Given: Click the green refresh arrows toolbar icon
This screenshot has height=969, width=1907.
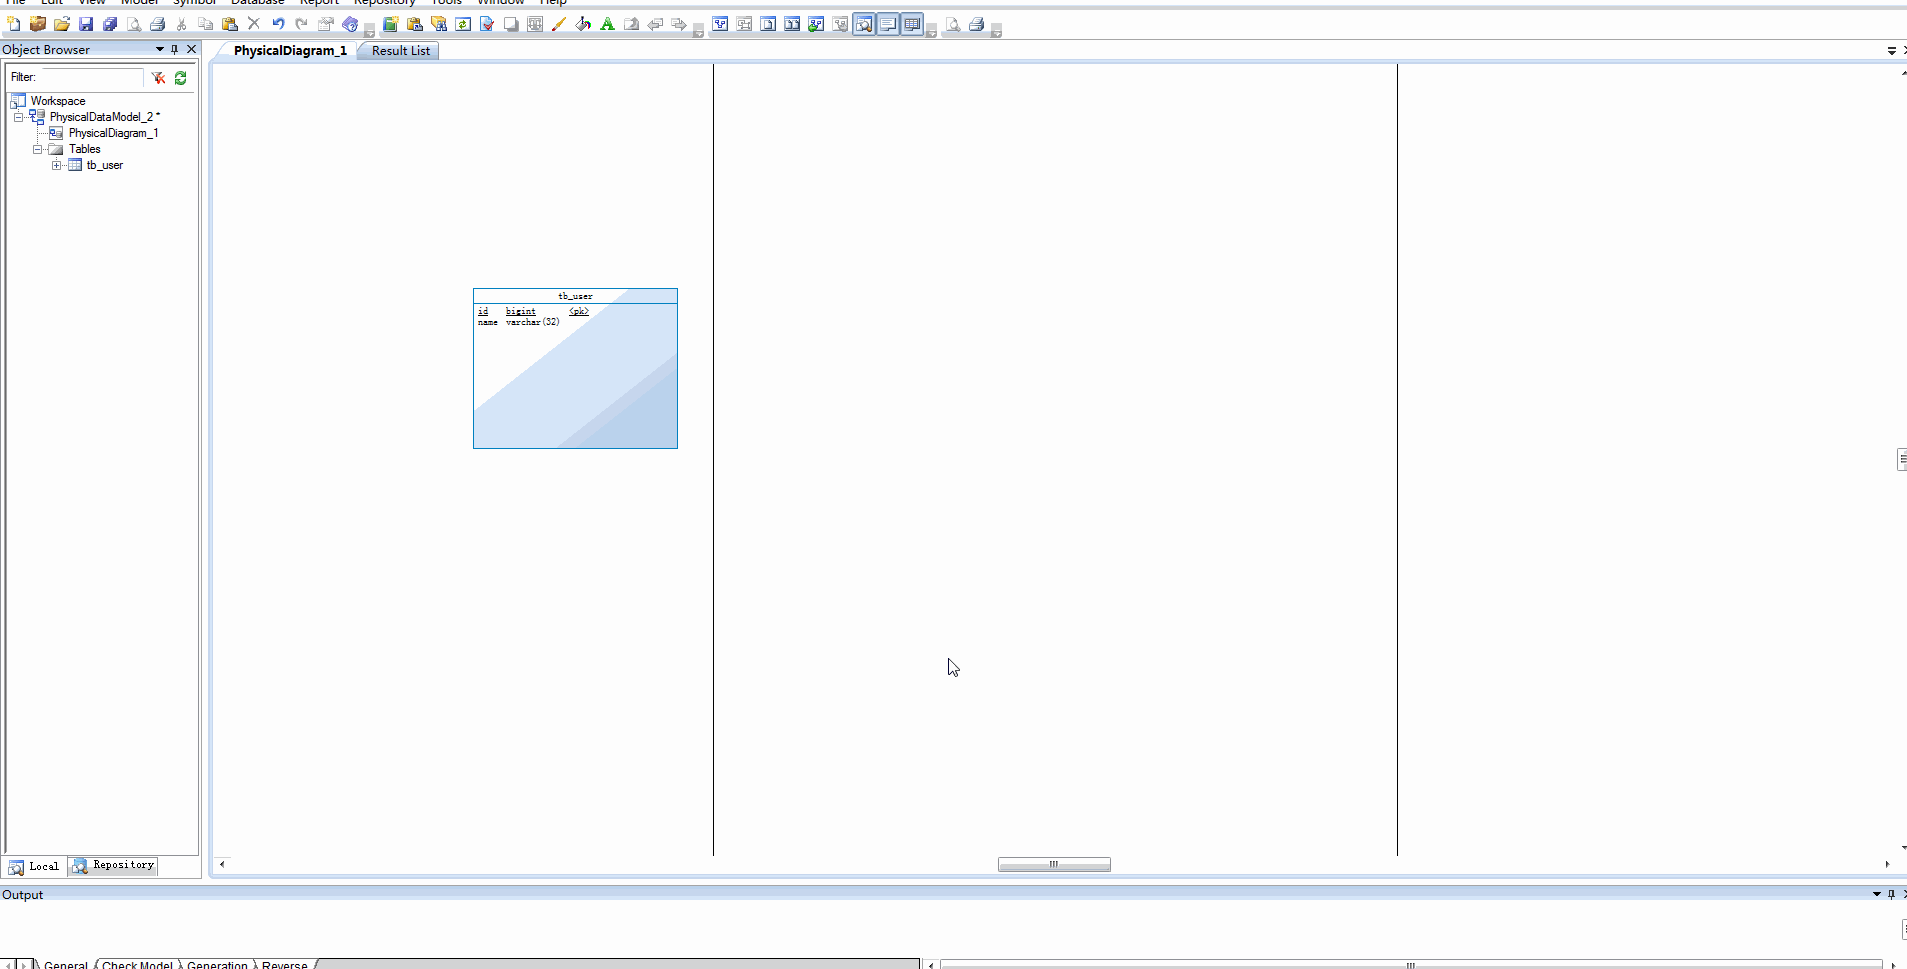Looking at the screenshot, I should [463, 24].
